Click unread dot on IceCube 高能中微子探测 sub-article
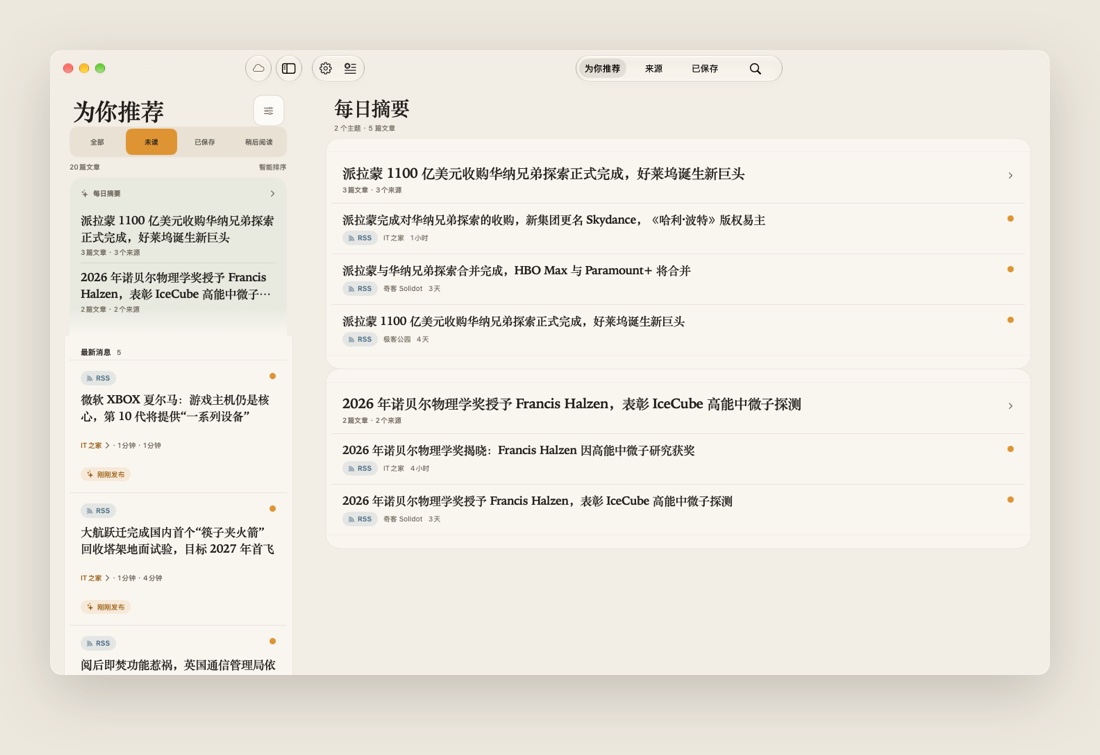The width and height of the screenshot is (1100, 755). 1010,499
